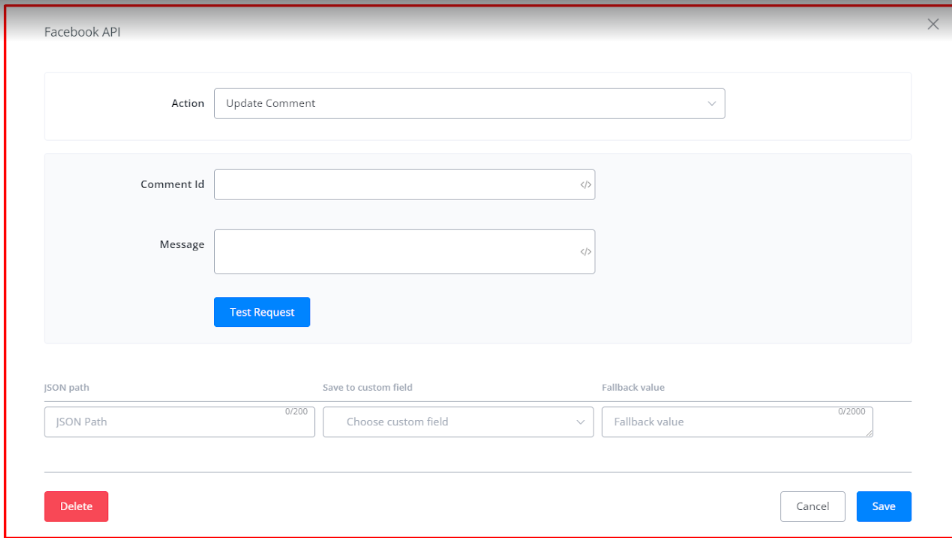Click the Facebook API dialog title
Screen dimensions: 952x538
82,33
